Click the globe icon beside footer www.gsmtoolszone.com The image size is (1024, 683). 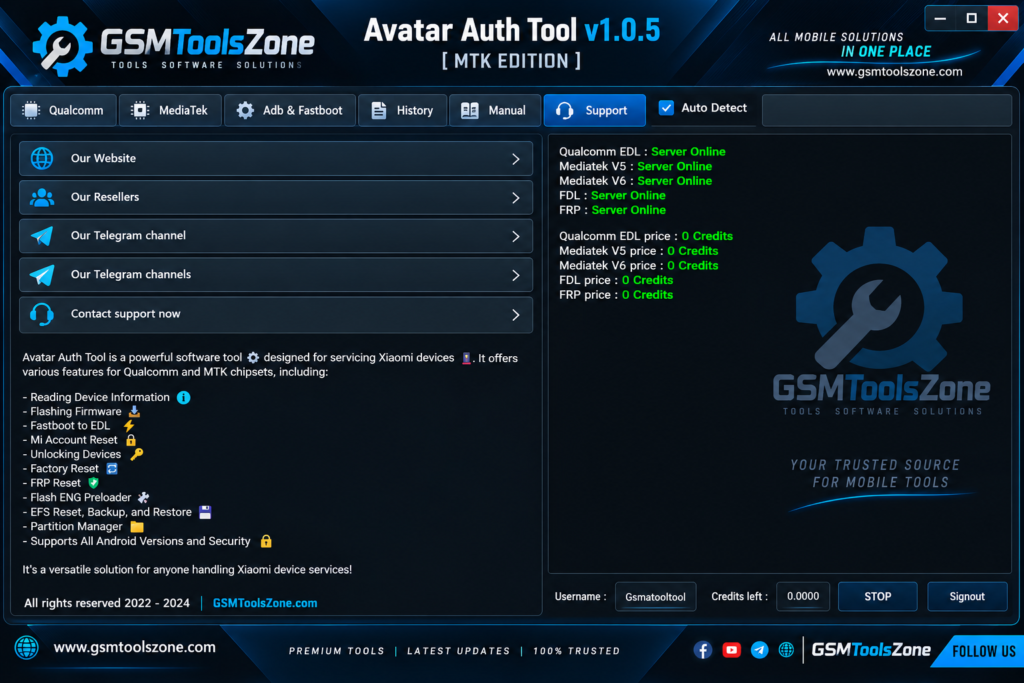(27, 647)
